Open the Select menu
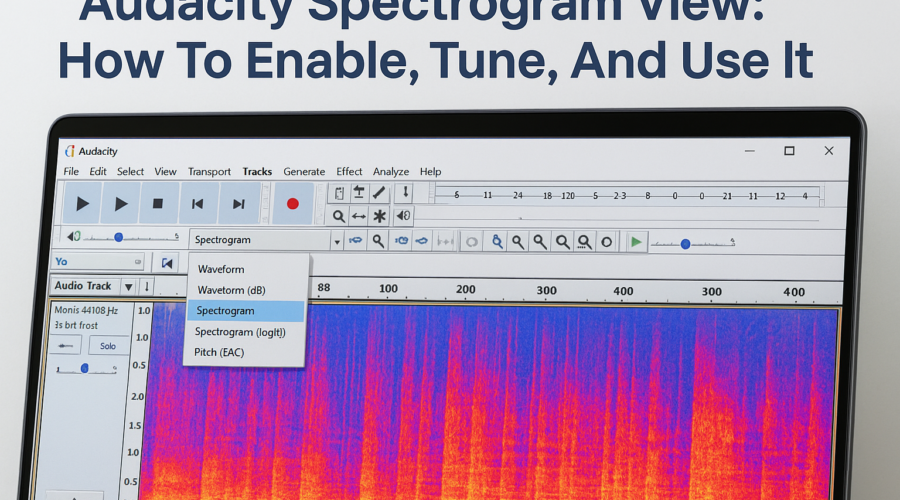This screenshot has width=900, height=500. 130,172
